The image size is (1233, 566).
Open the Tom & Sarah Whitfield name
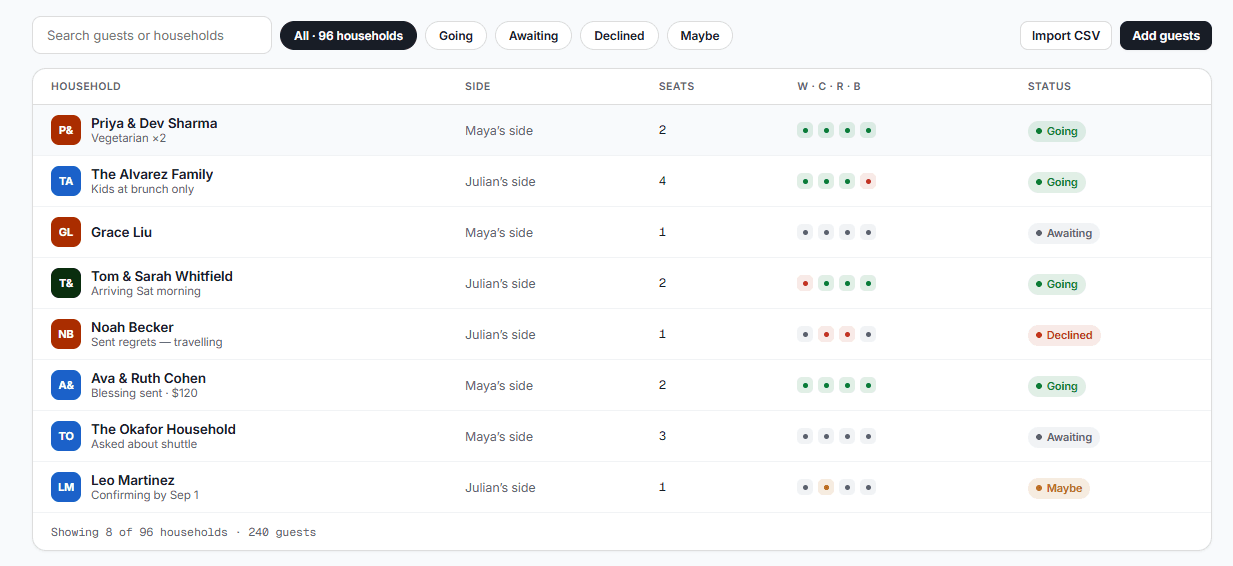click(162, 276)
